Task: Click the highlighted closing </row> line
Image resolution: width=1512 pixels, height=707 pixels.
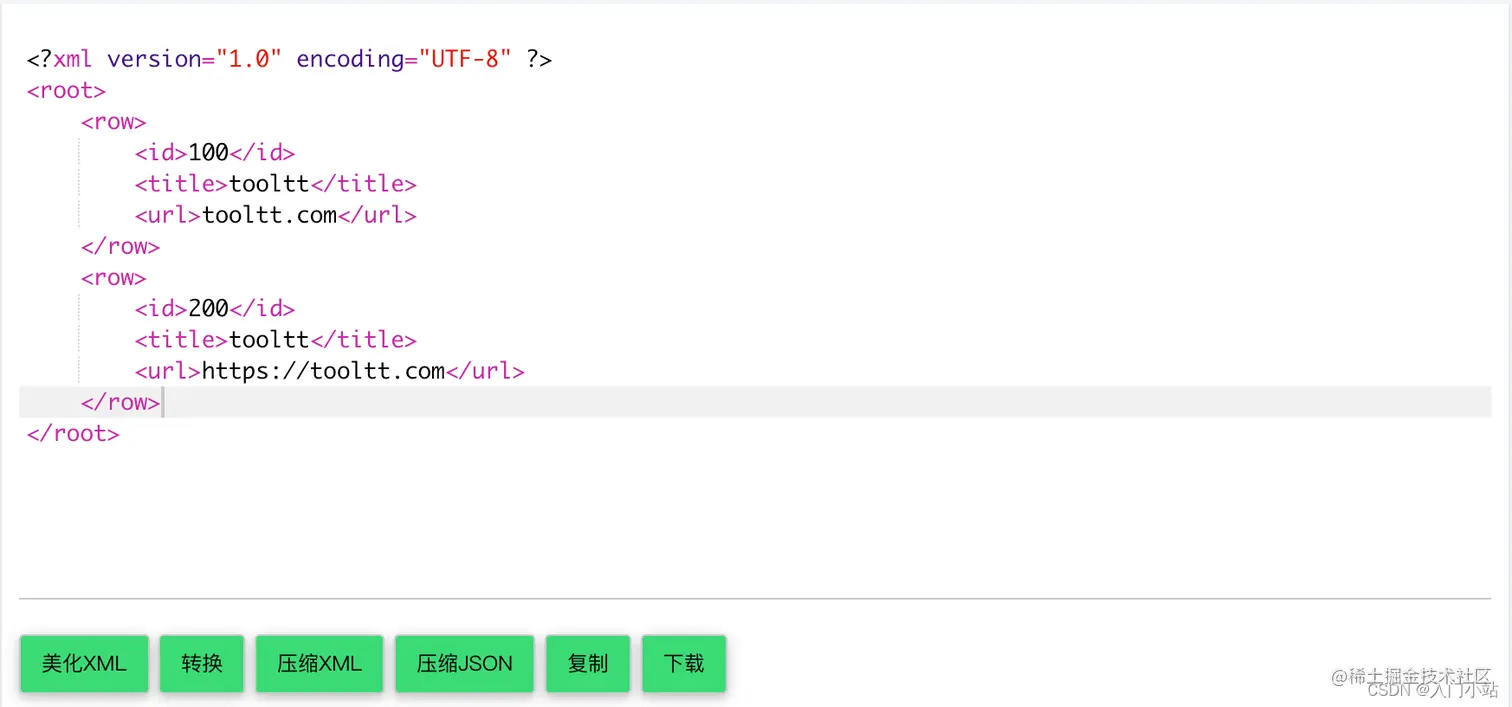Action: tap(755, 402)
